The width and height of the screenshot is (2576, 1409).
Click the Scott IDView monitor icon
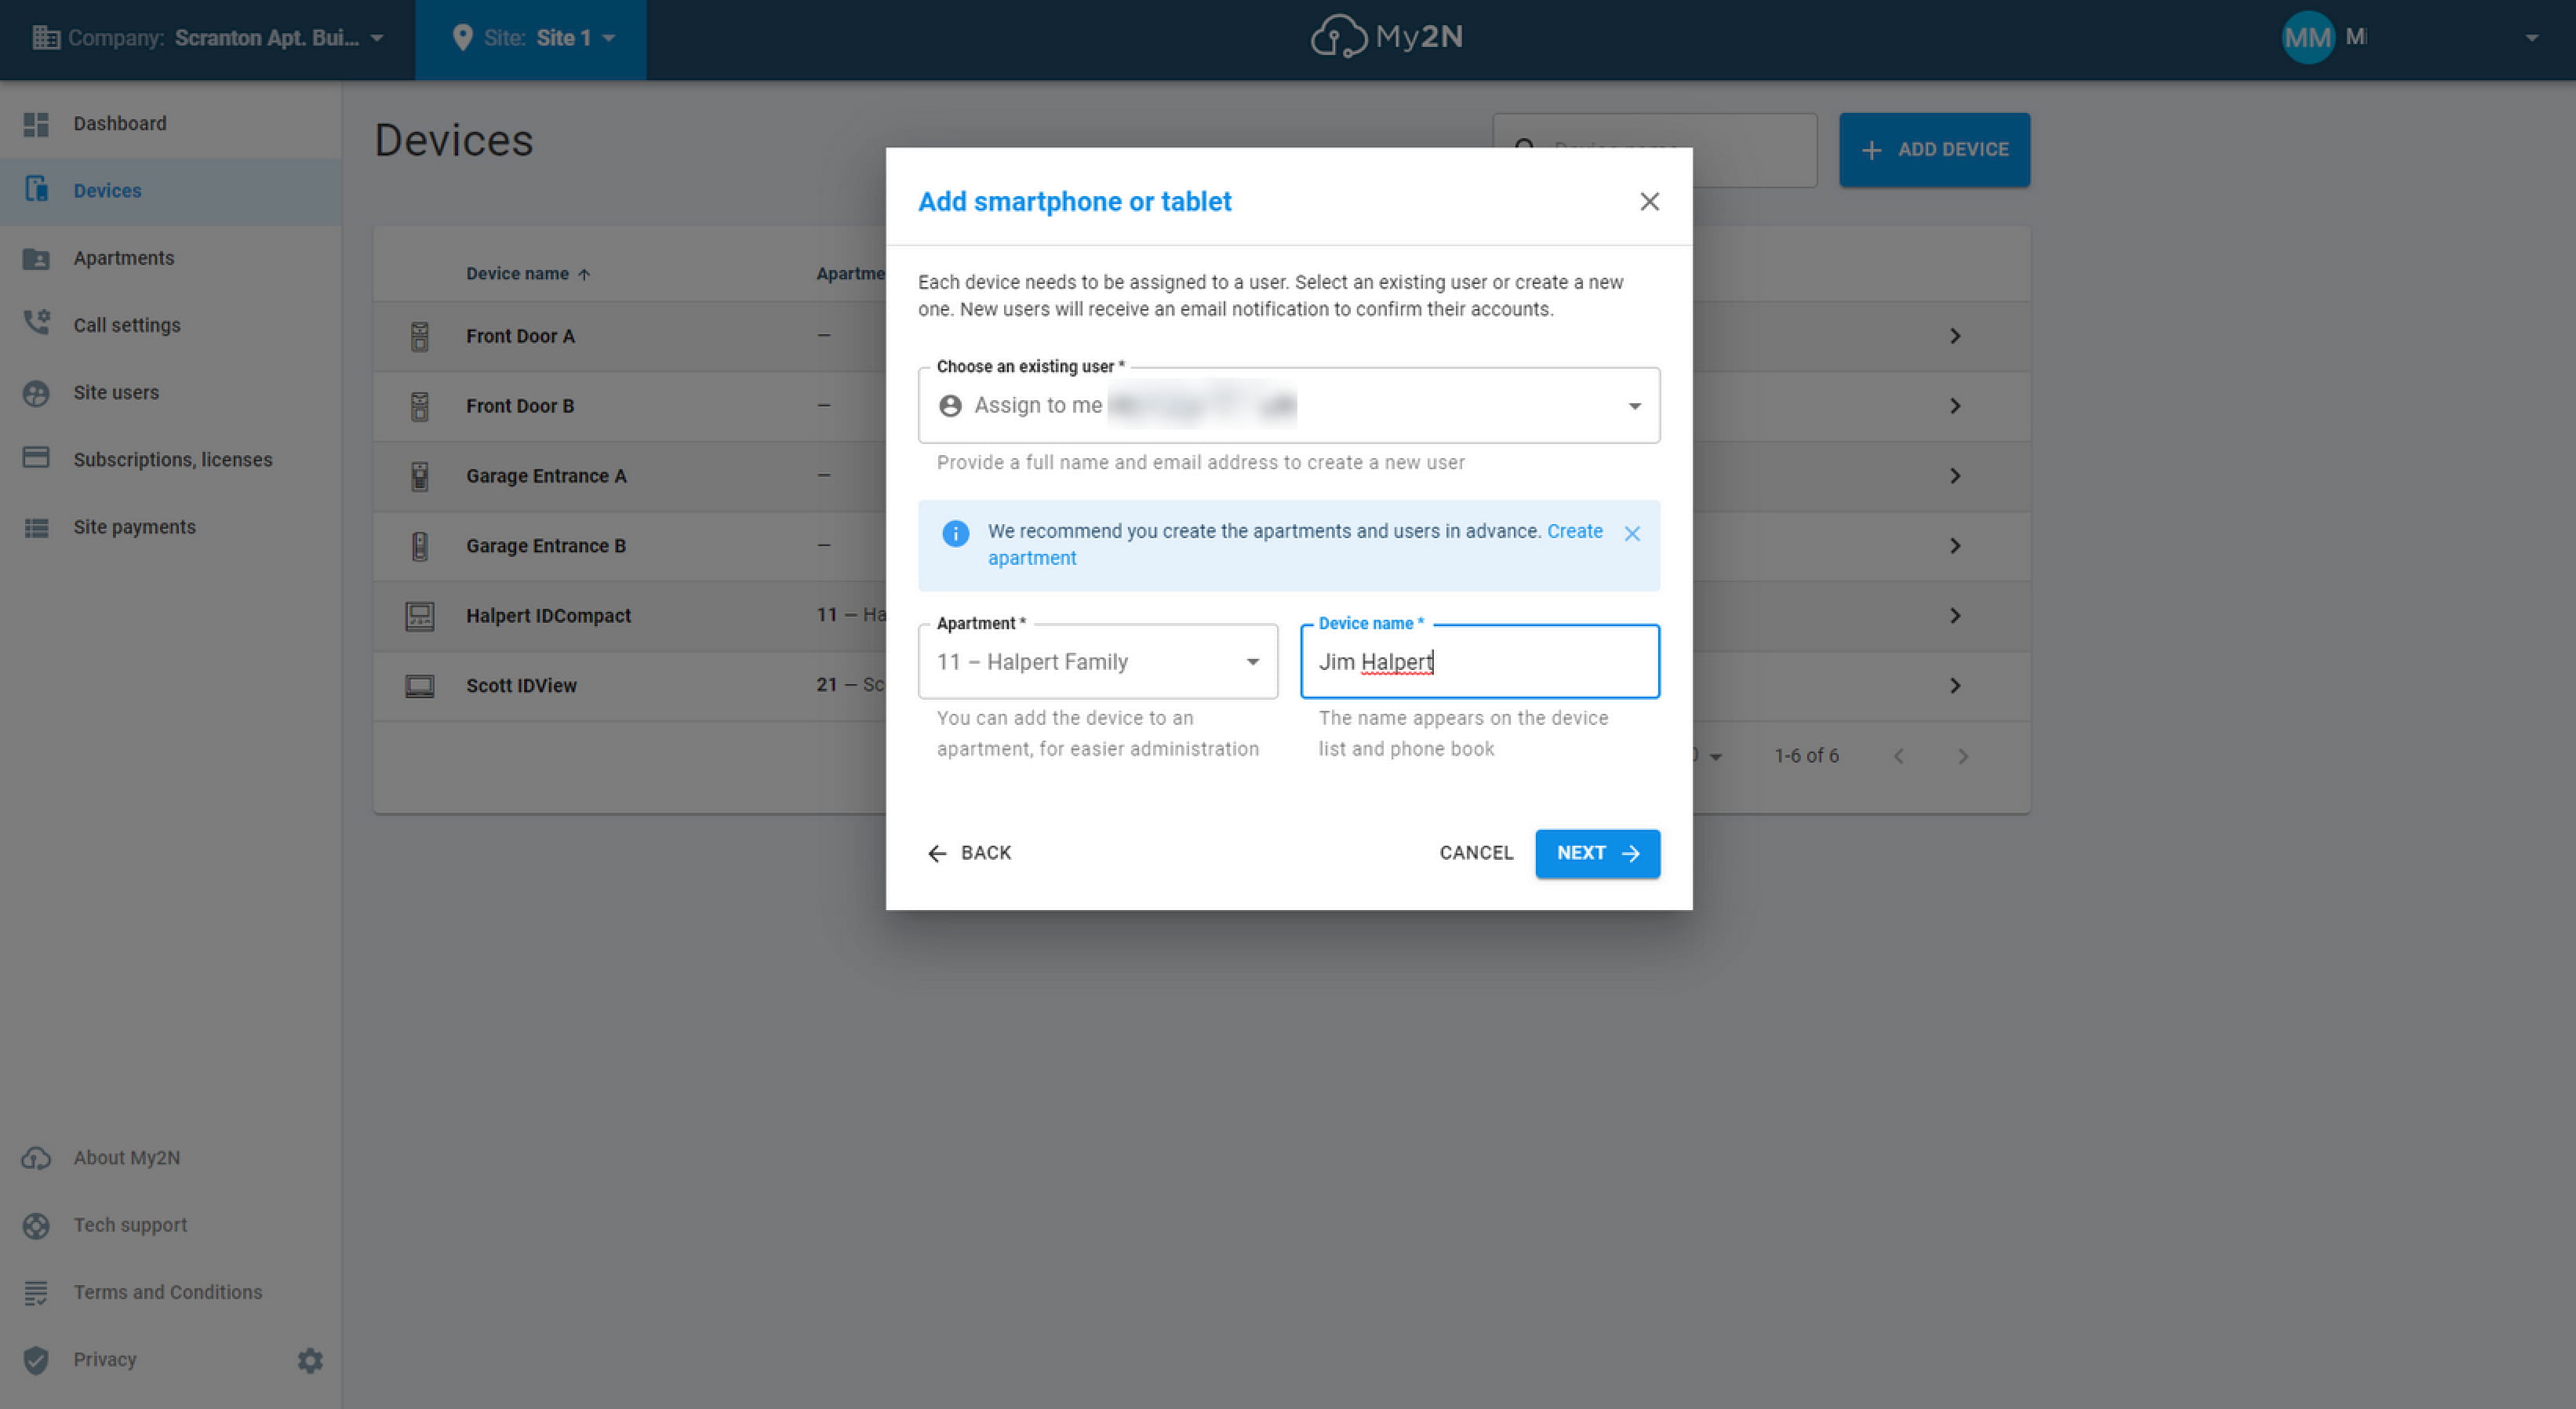point(420,686)
